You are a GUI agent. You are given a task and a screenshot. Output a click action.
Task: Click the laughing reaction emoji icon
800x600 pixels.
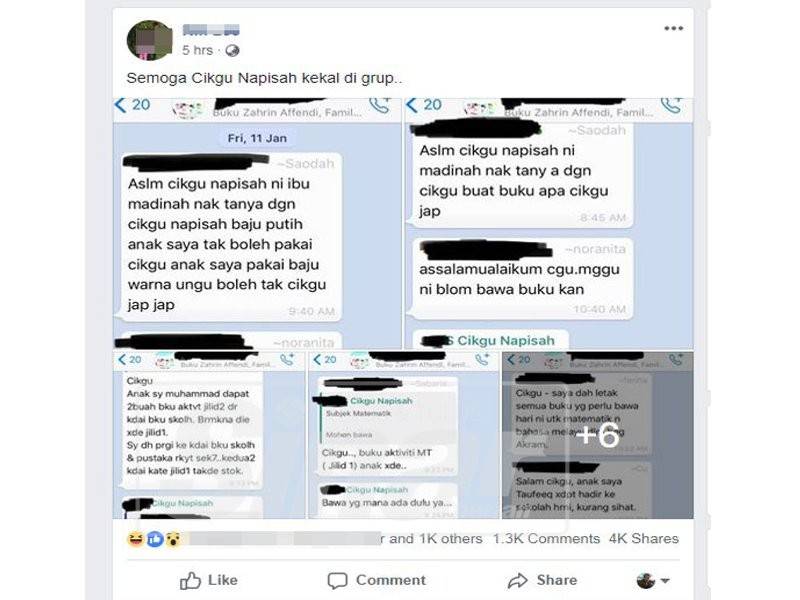coord(136,539)
